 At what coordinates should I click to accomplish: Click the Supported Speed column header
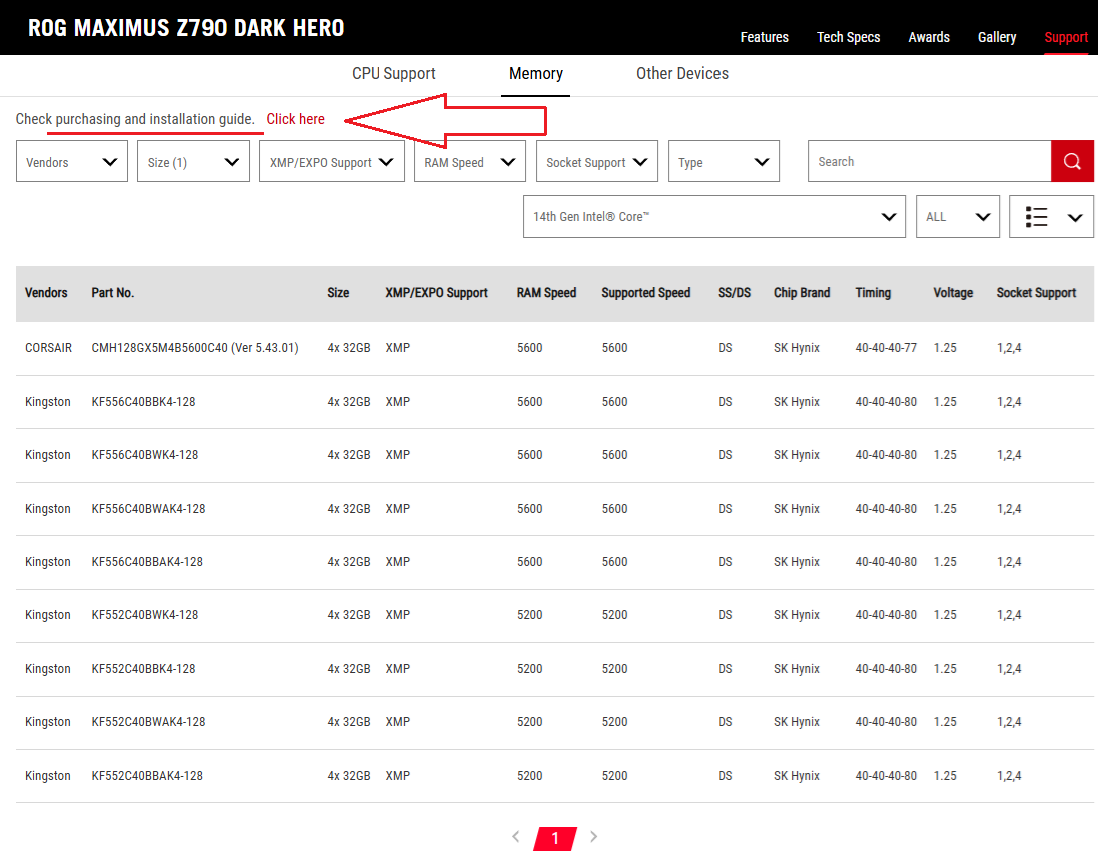coord(646,293)
